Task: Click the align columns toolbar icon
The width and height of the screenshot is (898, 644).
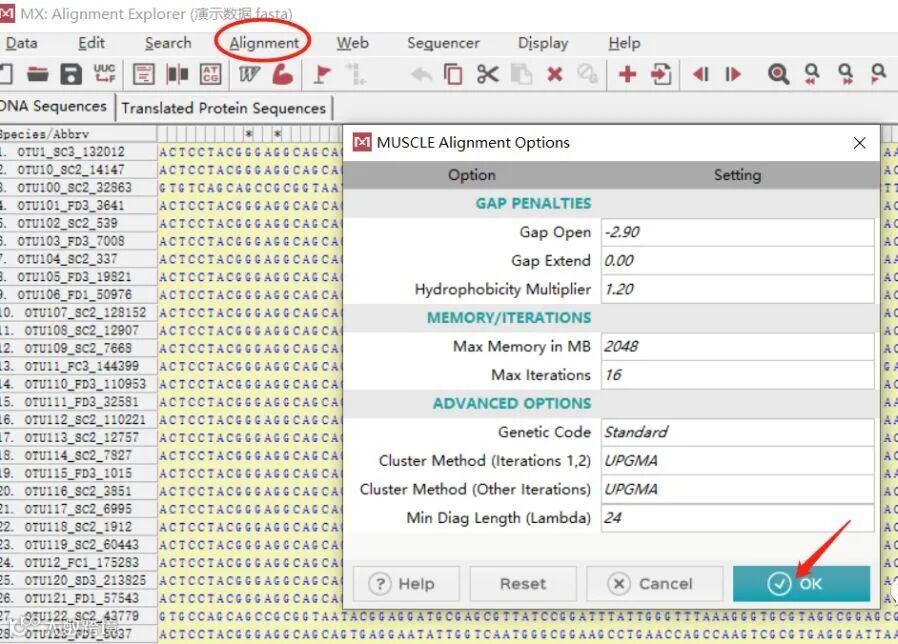Action: pos(177,74)
